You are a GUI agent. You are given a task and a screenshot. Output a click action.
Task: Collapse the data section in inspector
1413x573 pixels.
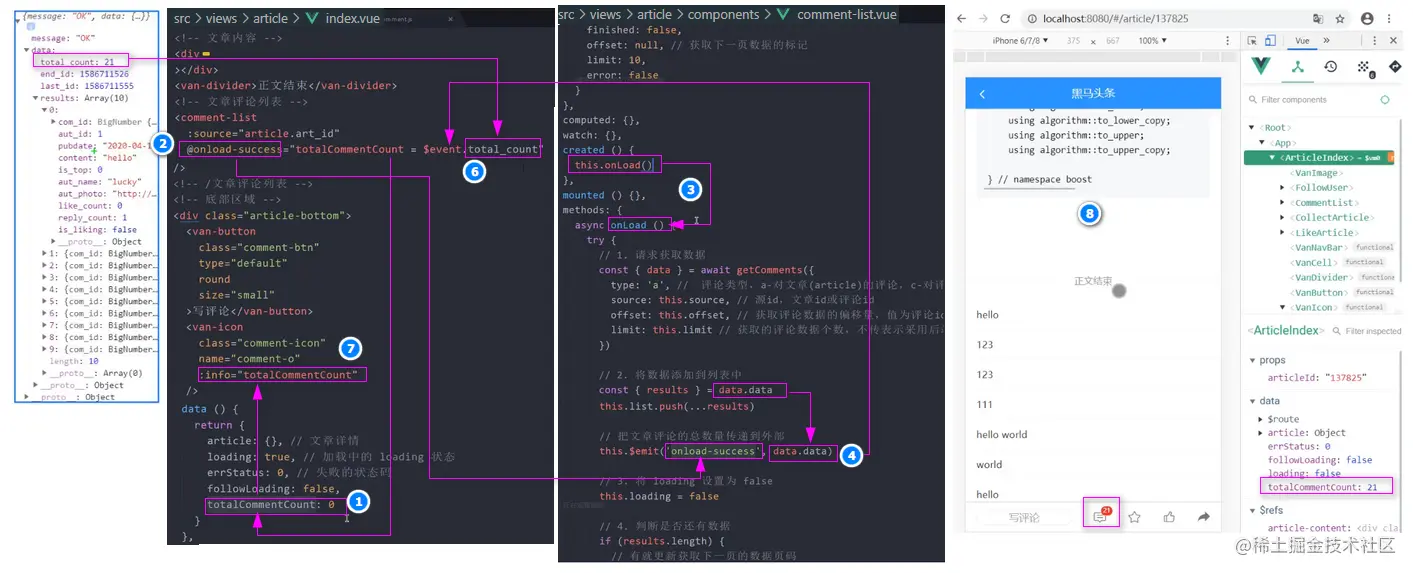(1252, 401)
